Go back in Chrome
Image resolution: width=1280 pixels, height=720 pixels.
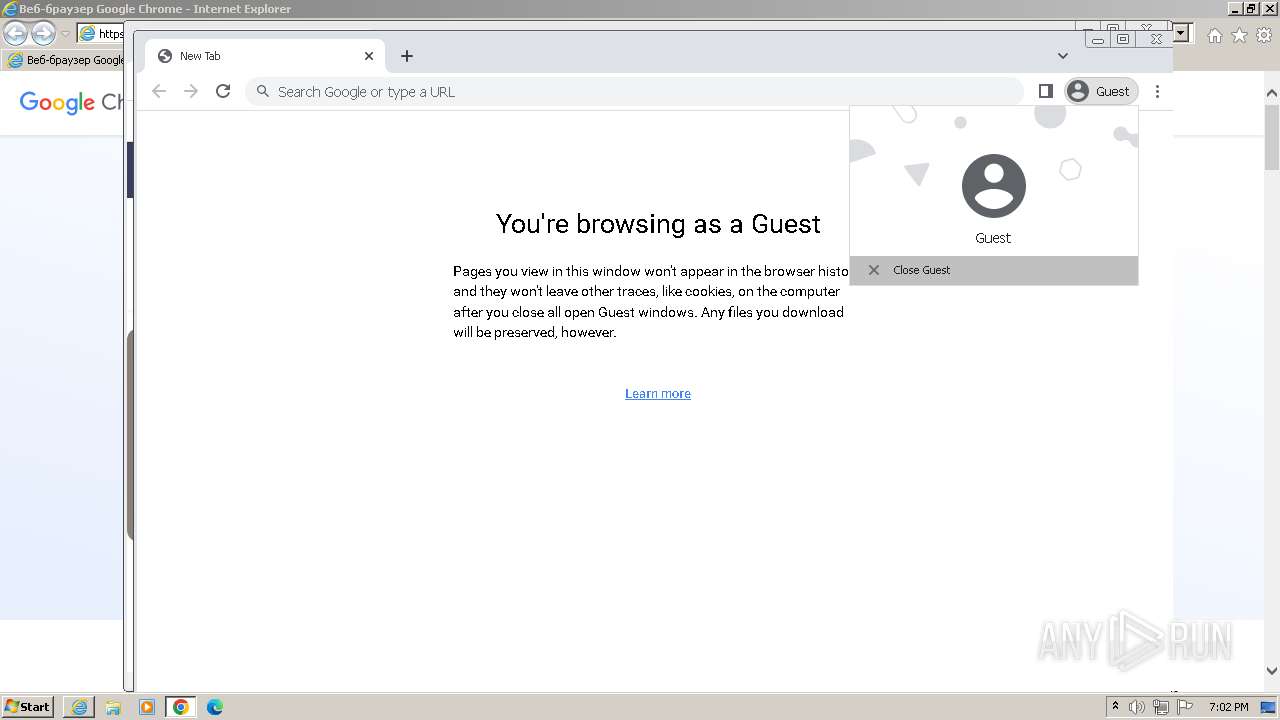pos(159,91)
